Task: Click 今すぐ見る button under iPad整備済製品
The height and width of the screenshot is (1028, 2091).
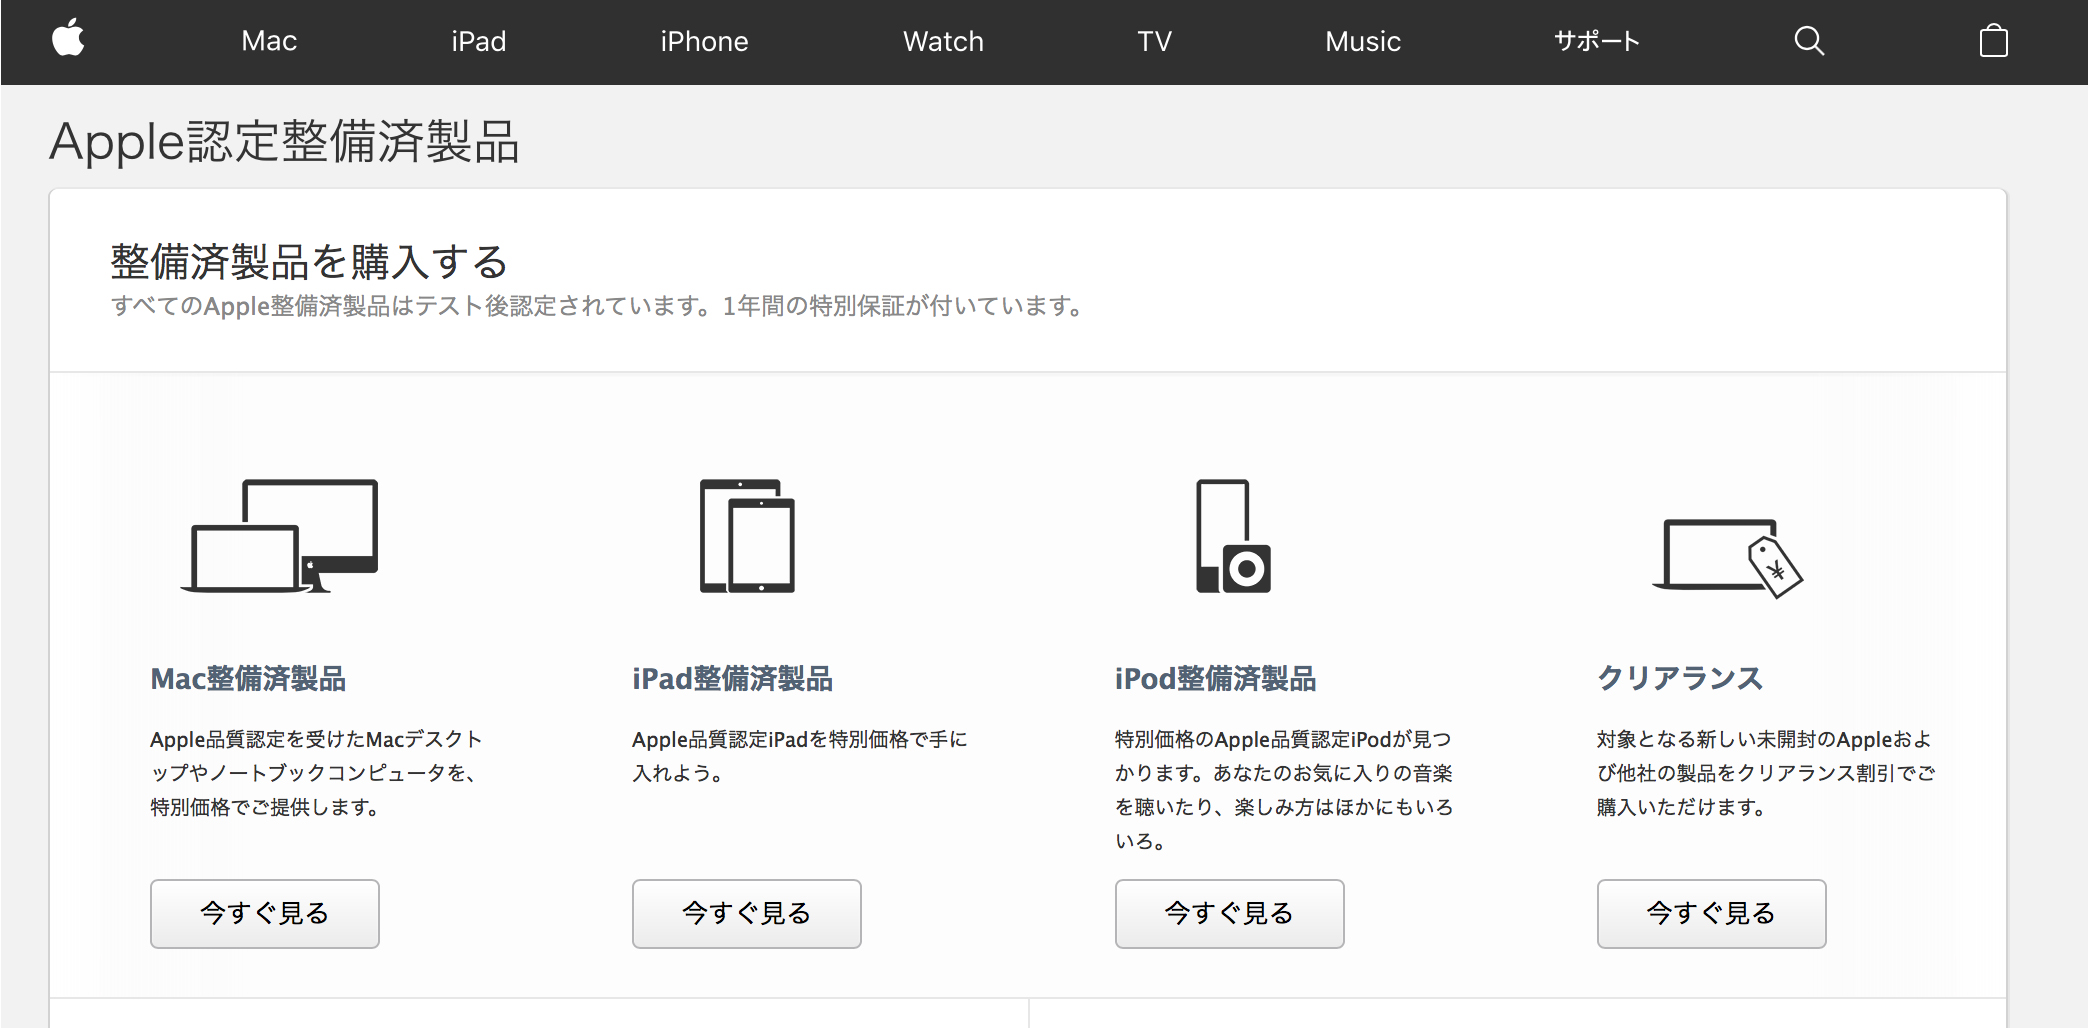Action: (x=747, y=913)
